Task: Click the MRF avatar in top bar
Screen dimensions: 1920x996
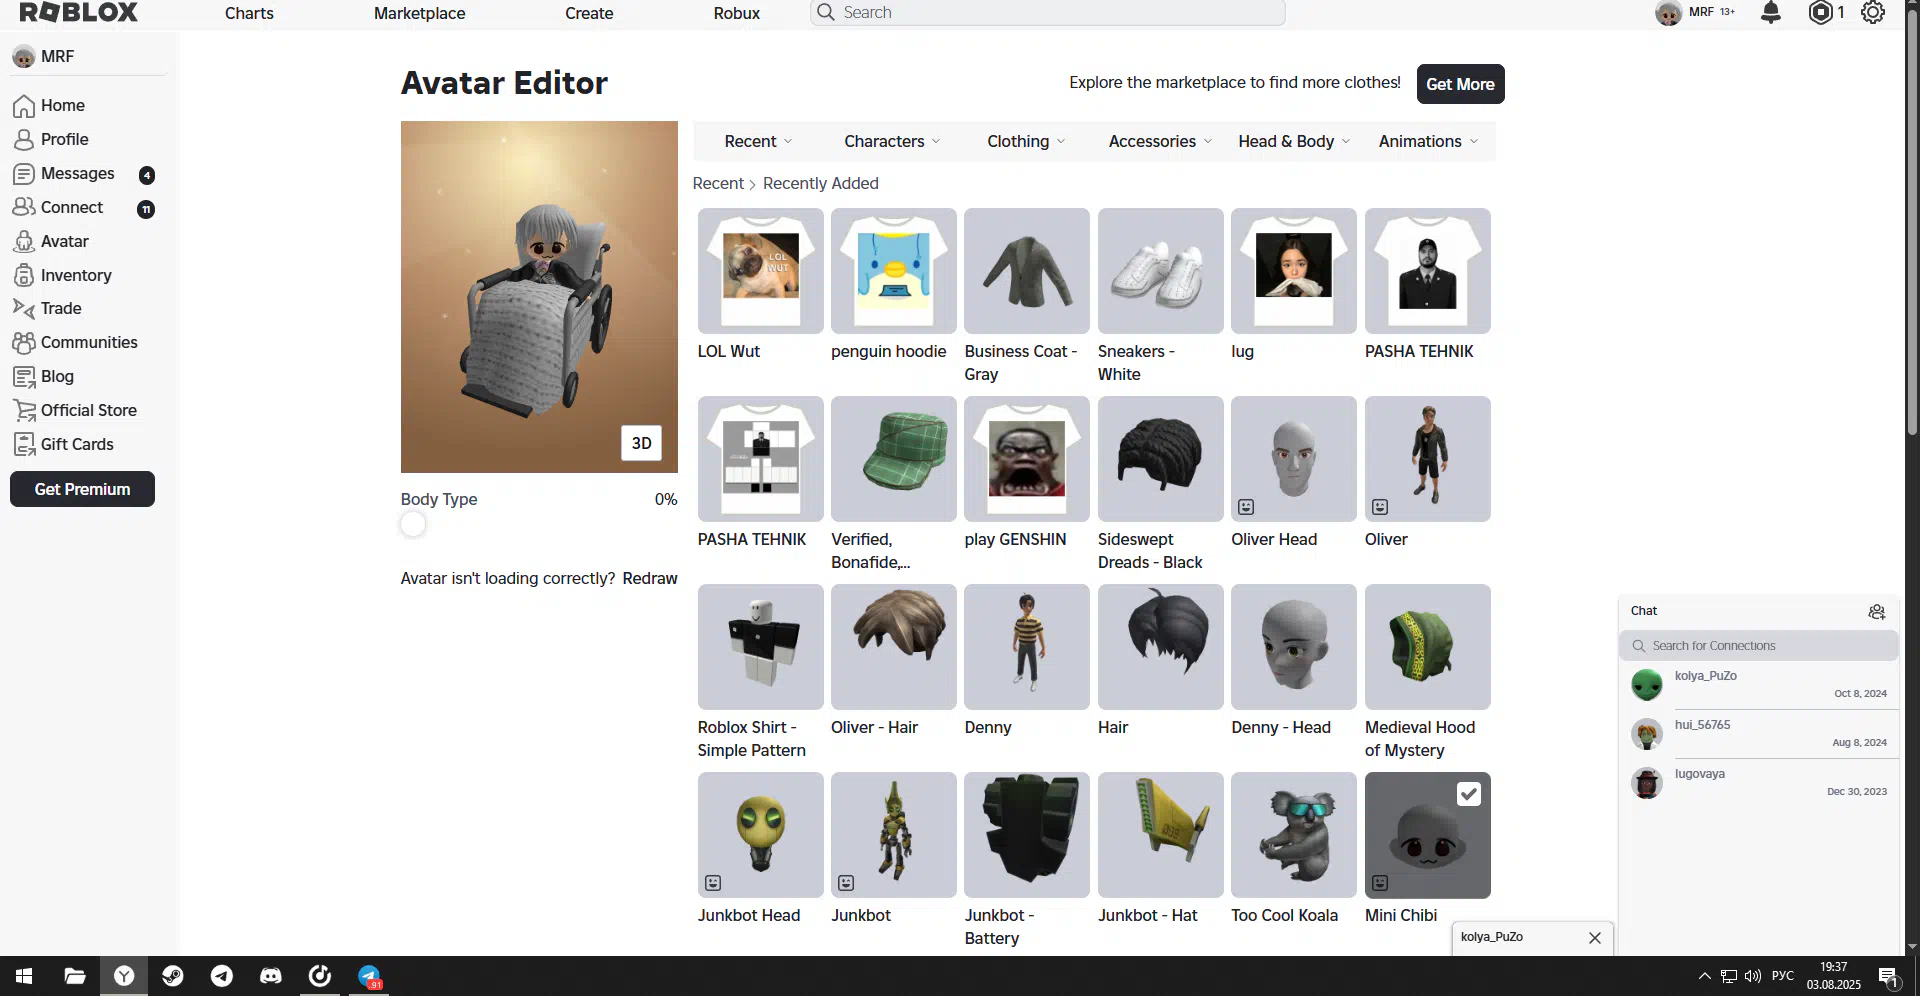Action: [1668, 13]
